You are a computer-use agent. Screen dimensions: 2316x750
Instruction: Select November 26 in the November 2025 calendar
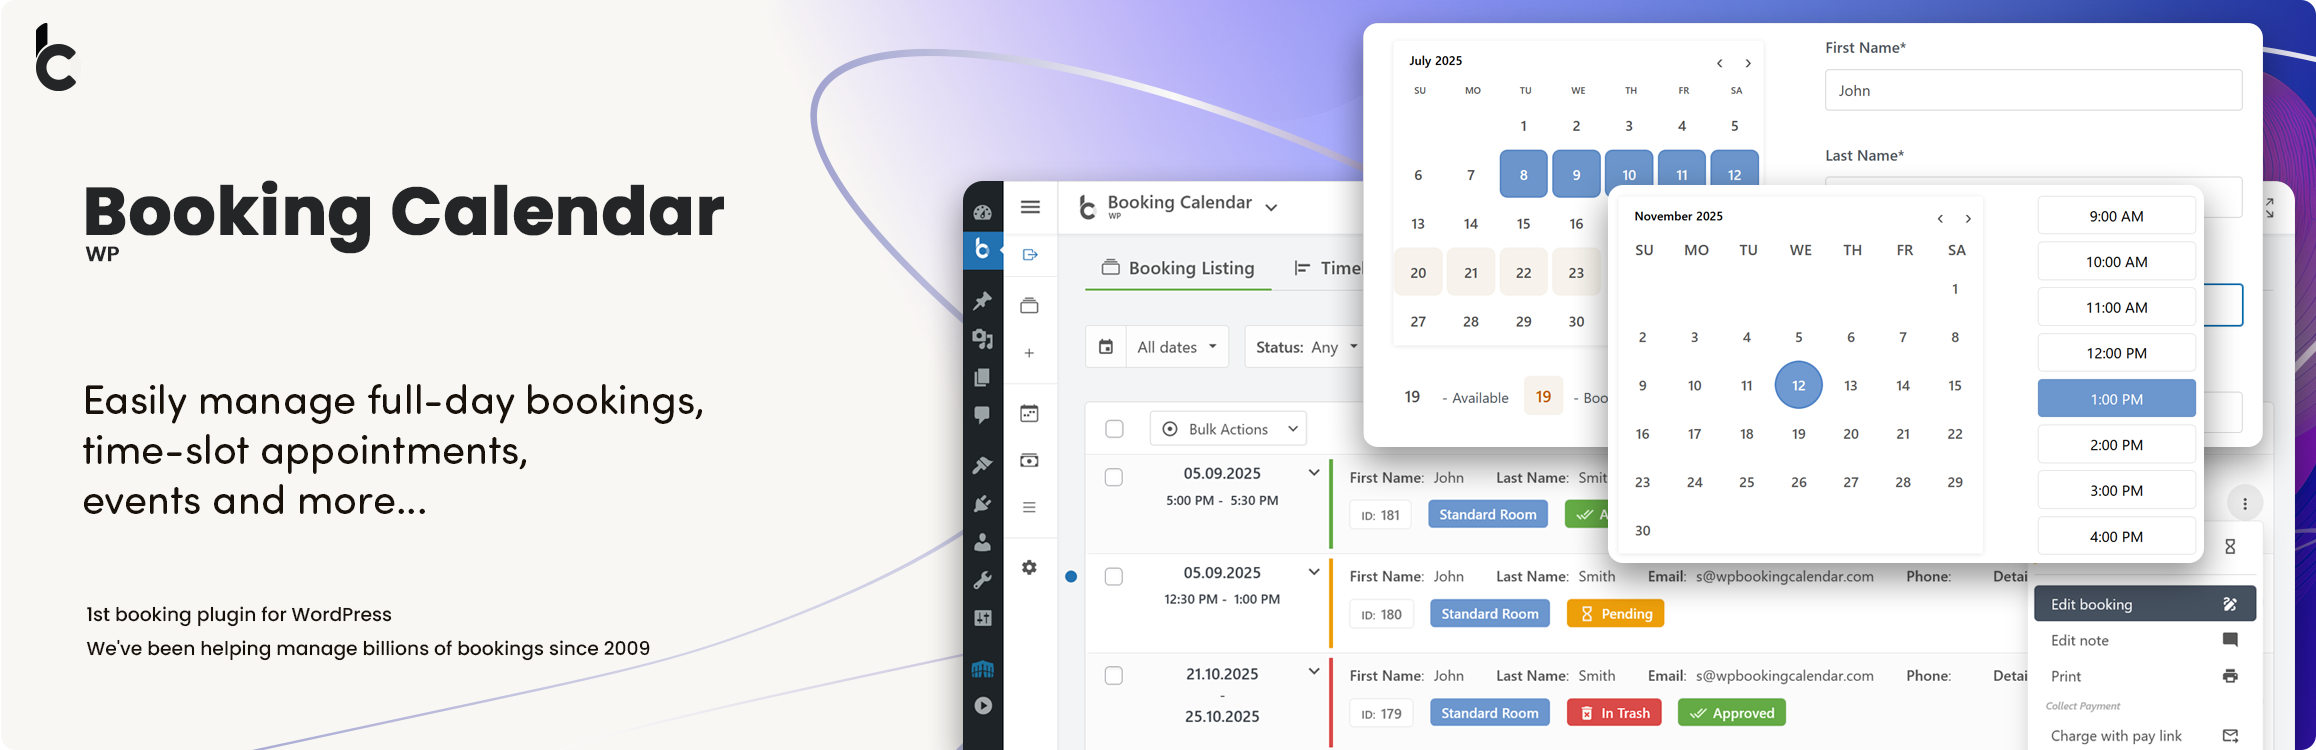pos(1798,482)
